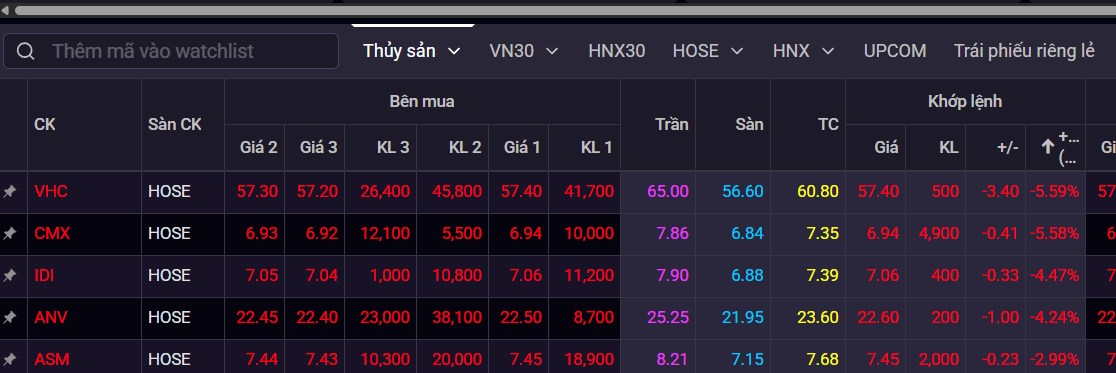Screen dimensions: 1116x373
Task: Click ASM ceiling price 8.21
Action: click(x=672, y=359)
